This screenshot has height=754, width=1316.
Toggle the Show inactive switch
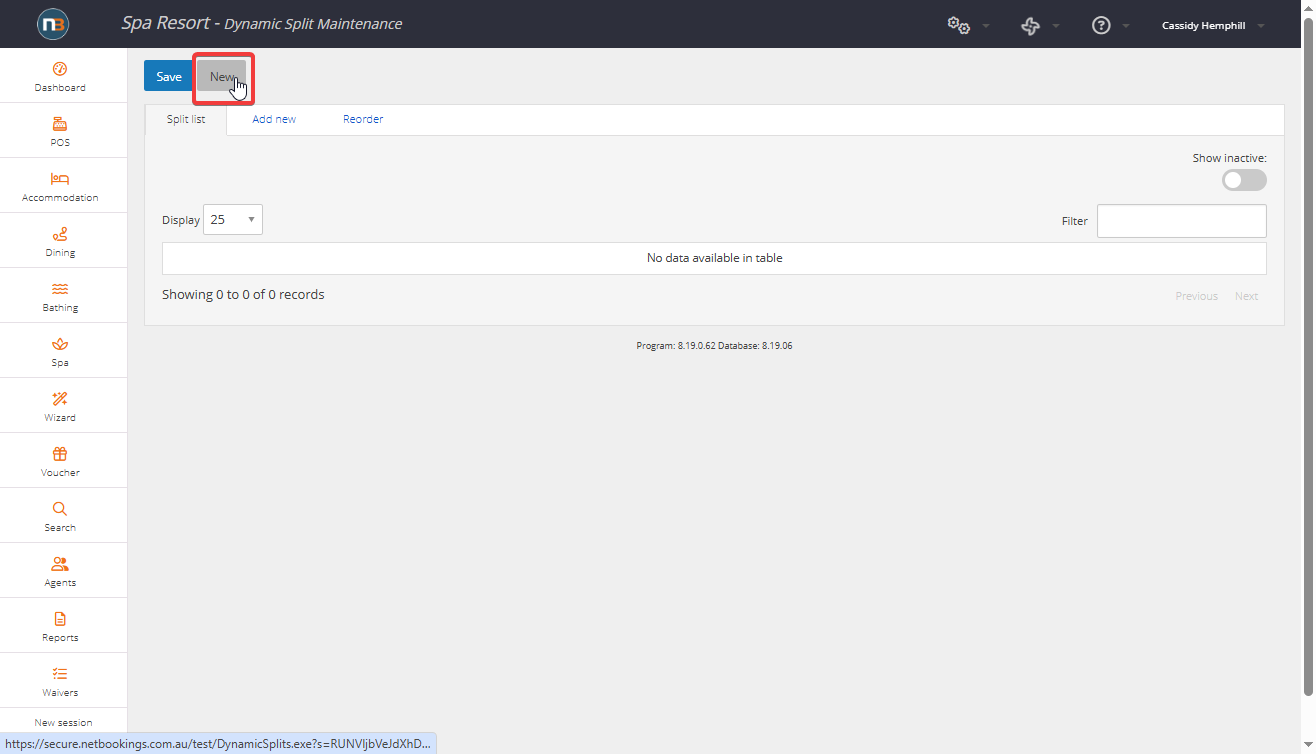coord(1244,180)
